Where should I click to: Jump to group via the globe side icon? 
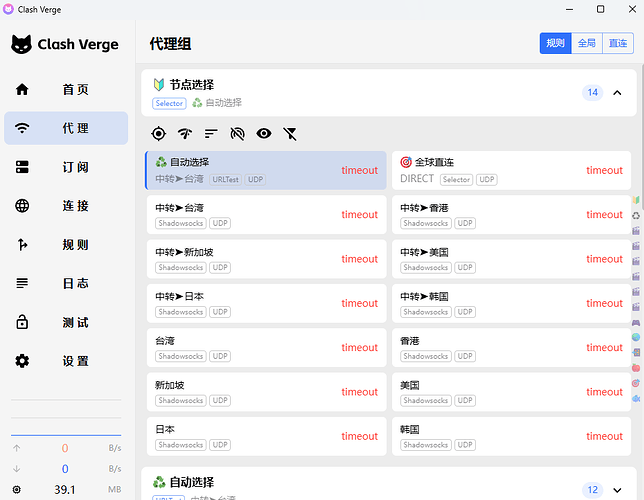tap(636, 337)
